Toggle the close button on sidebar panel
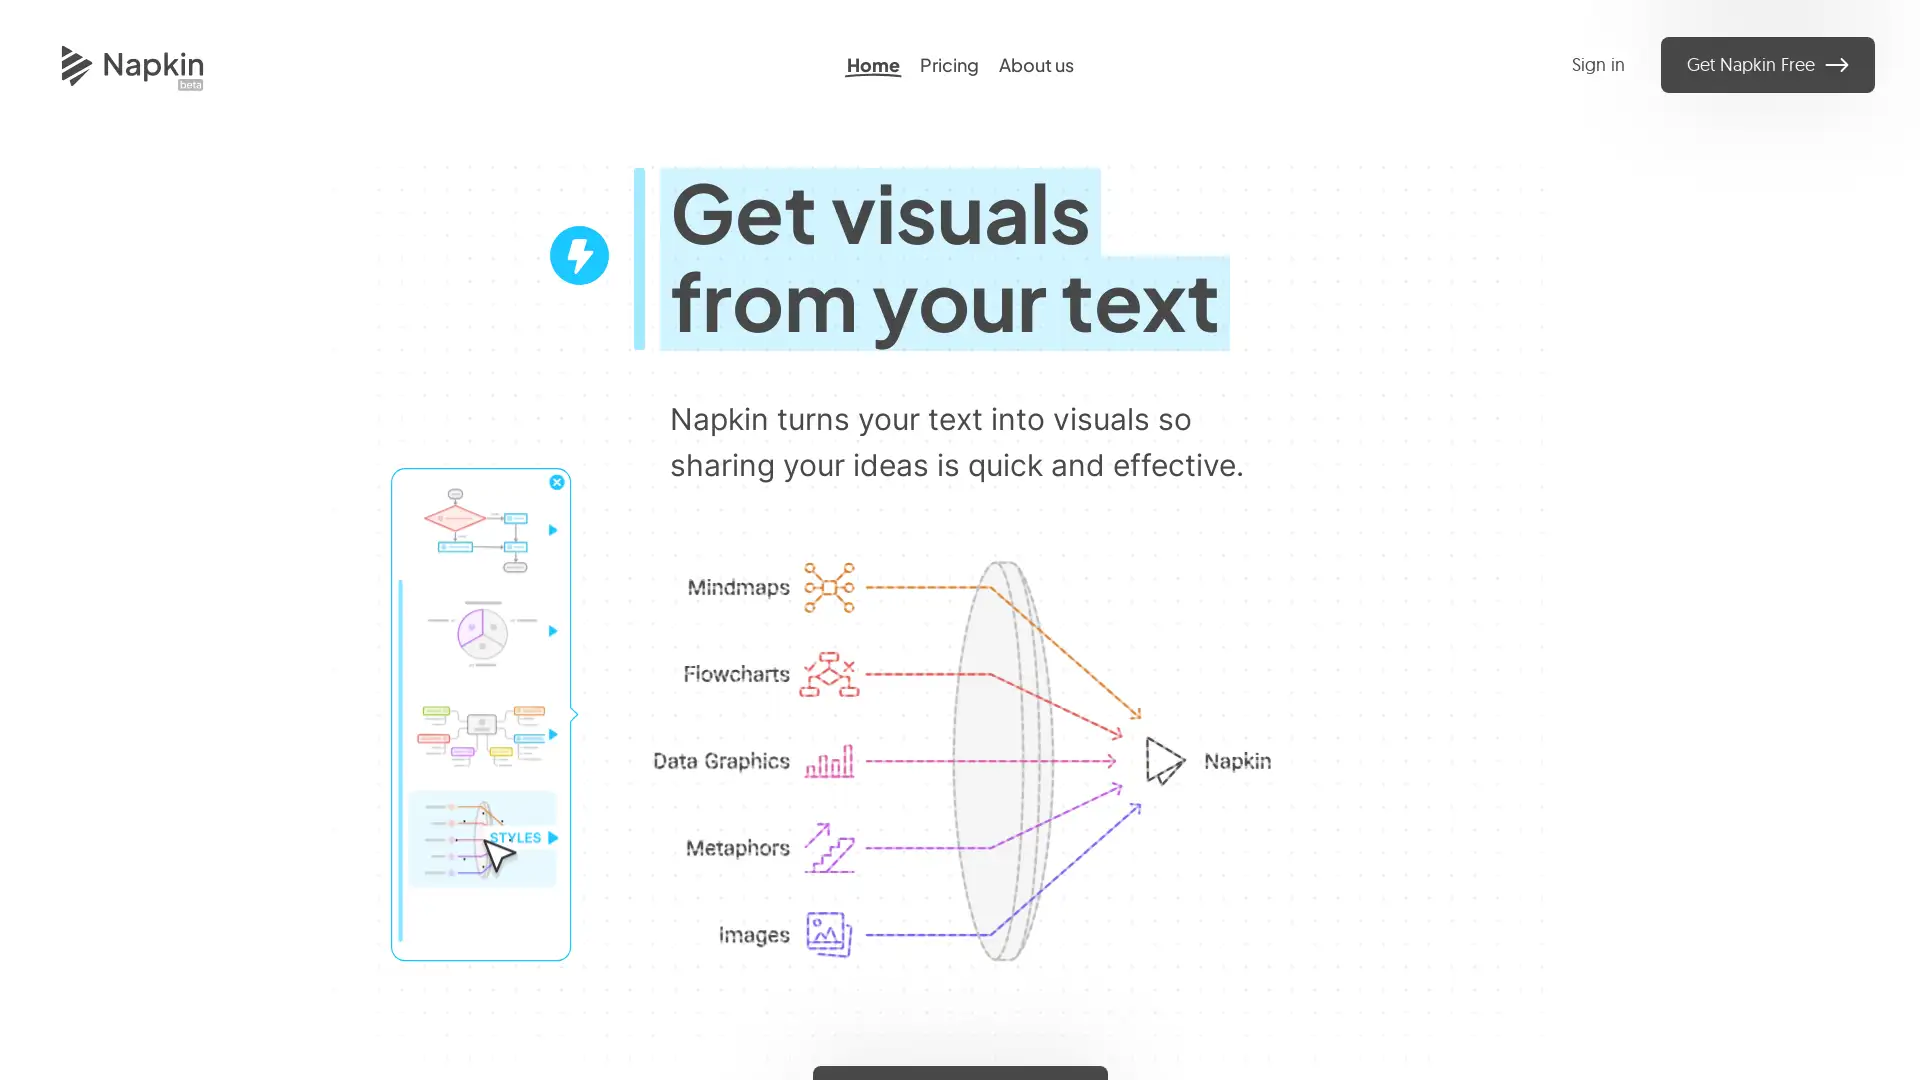 556,480
